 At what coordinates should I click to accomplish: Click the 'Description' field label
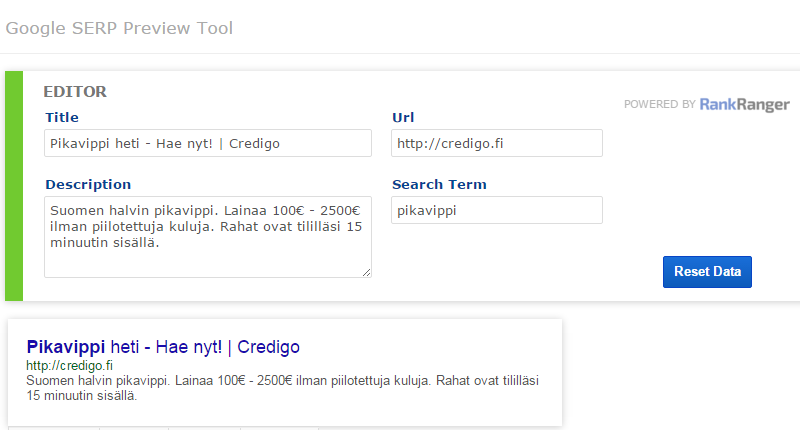tap(88, 185)
